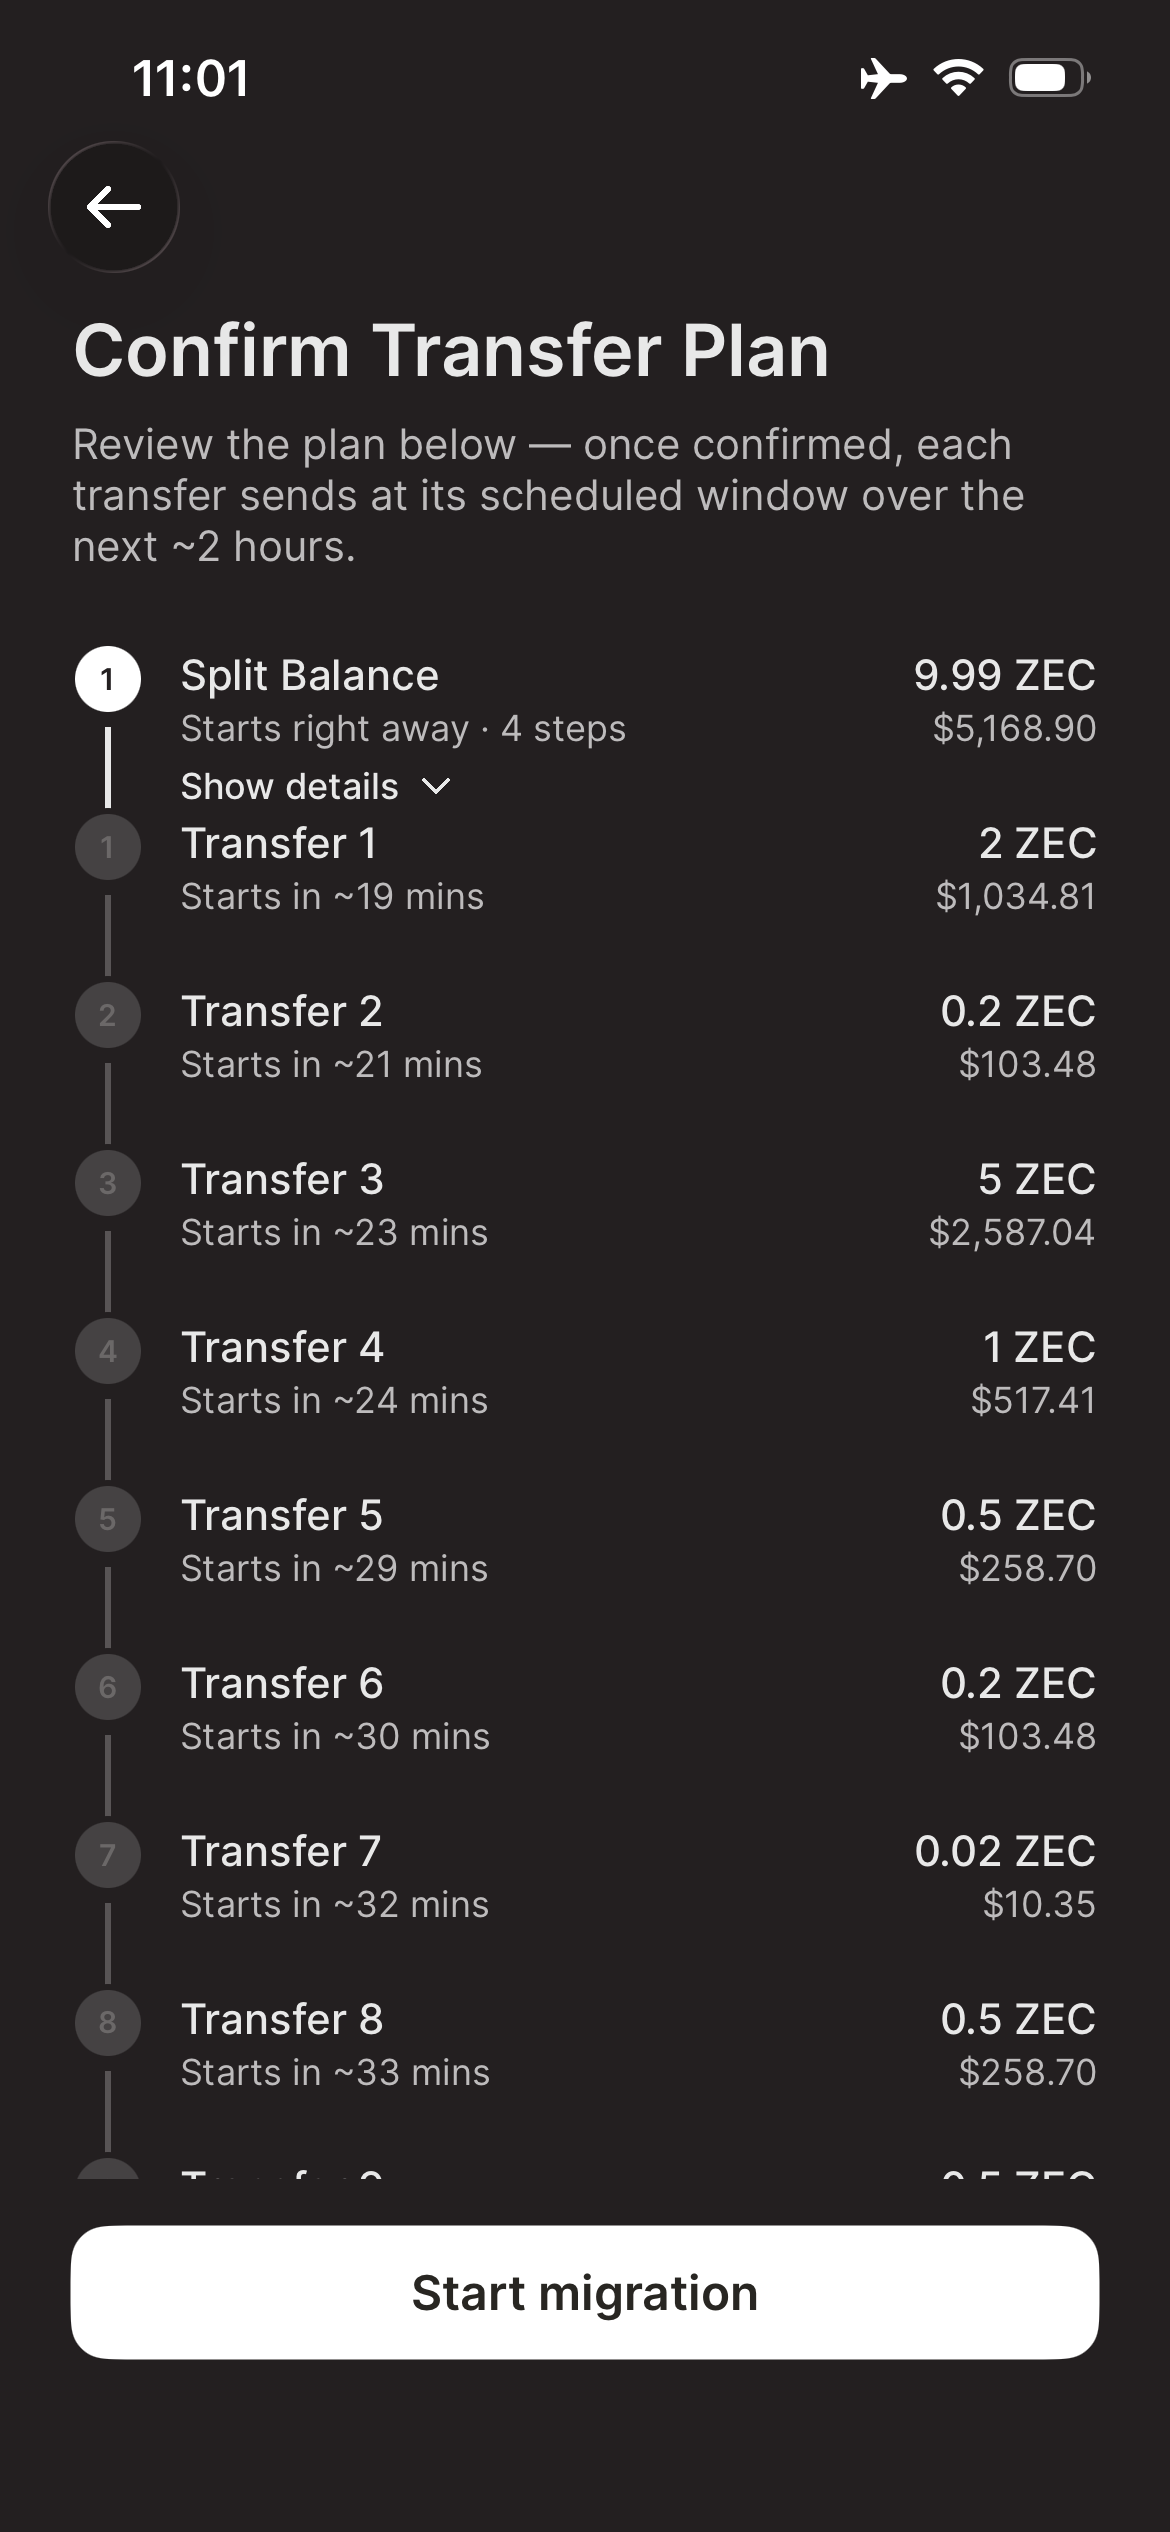The width and height of the screenshot is (1170, 2532).
Task: Tap the battery status icon
Action: click(x=1049, y=78)
